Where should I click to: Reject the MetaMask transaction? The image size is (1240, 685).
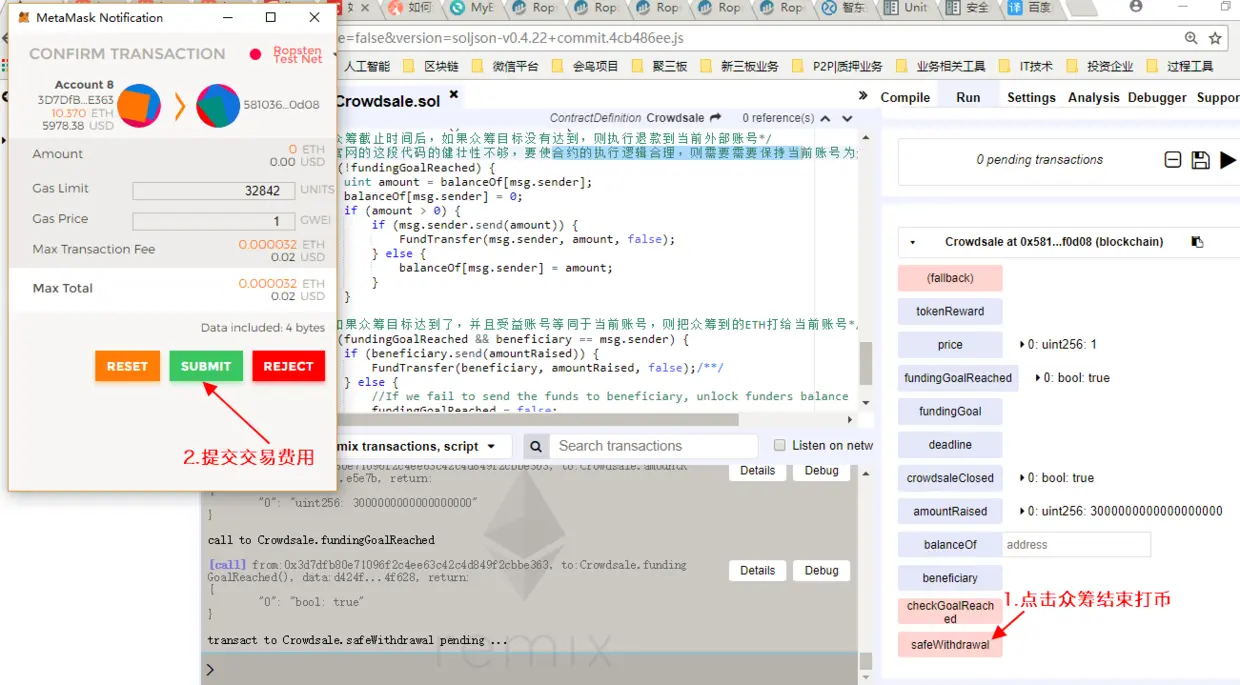tap(289, 366)
